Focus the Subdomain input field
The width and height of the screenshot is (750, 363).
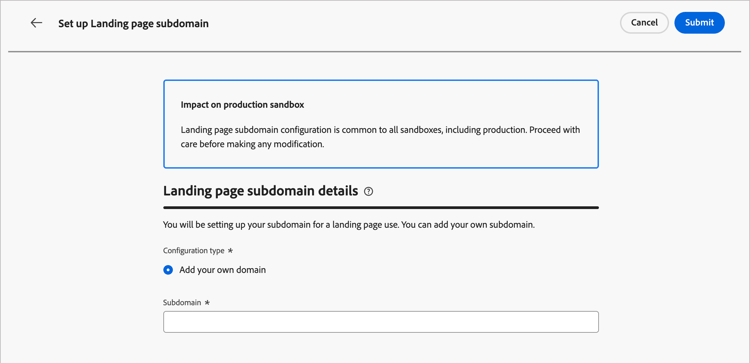(x=381, y=322)
